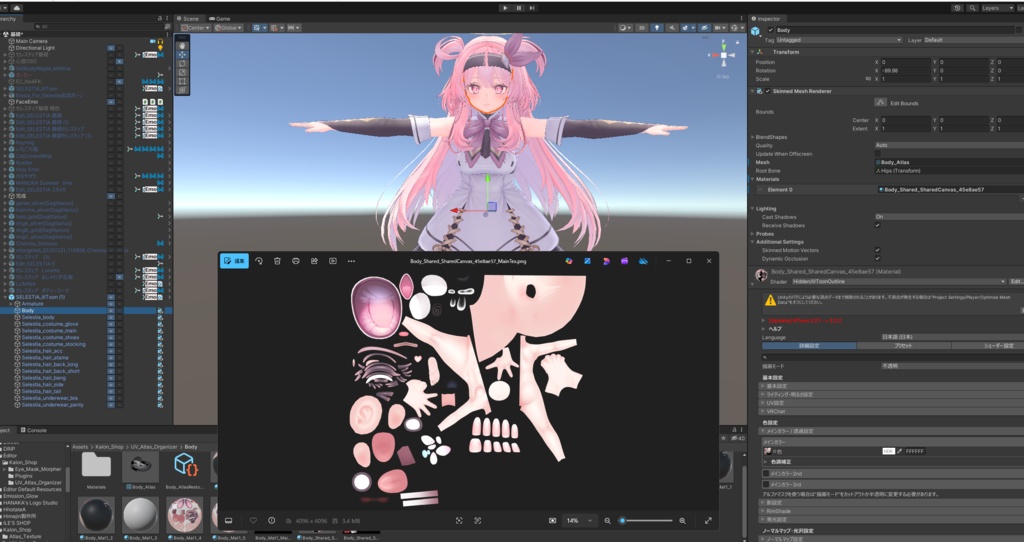Click the Step frame button in Unity toolbar
1024x542 pixels.
click(x=532, y=8)
